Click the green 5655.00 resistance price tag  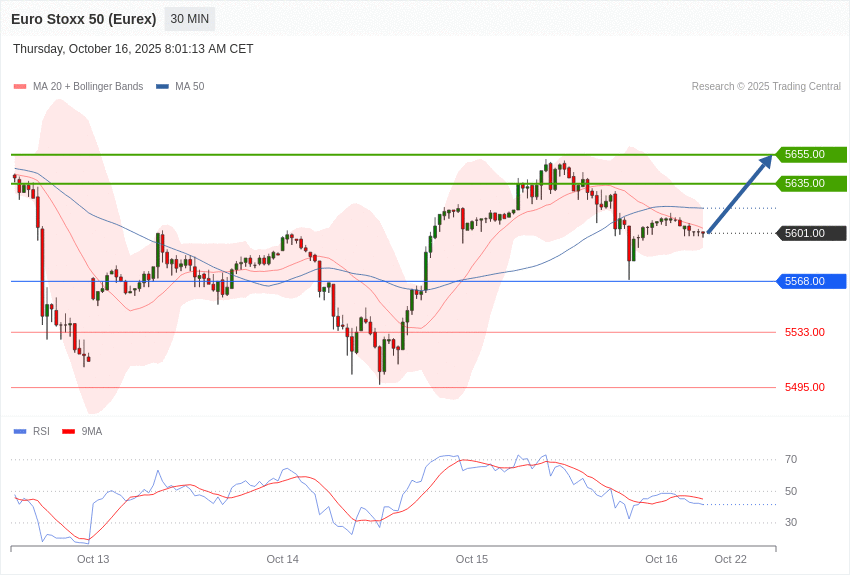pos(810,155)
